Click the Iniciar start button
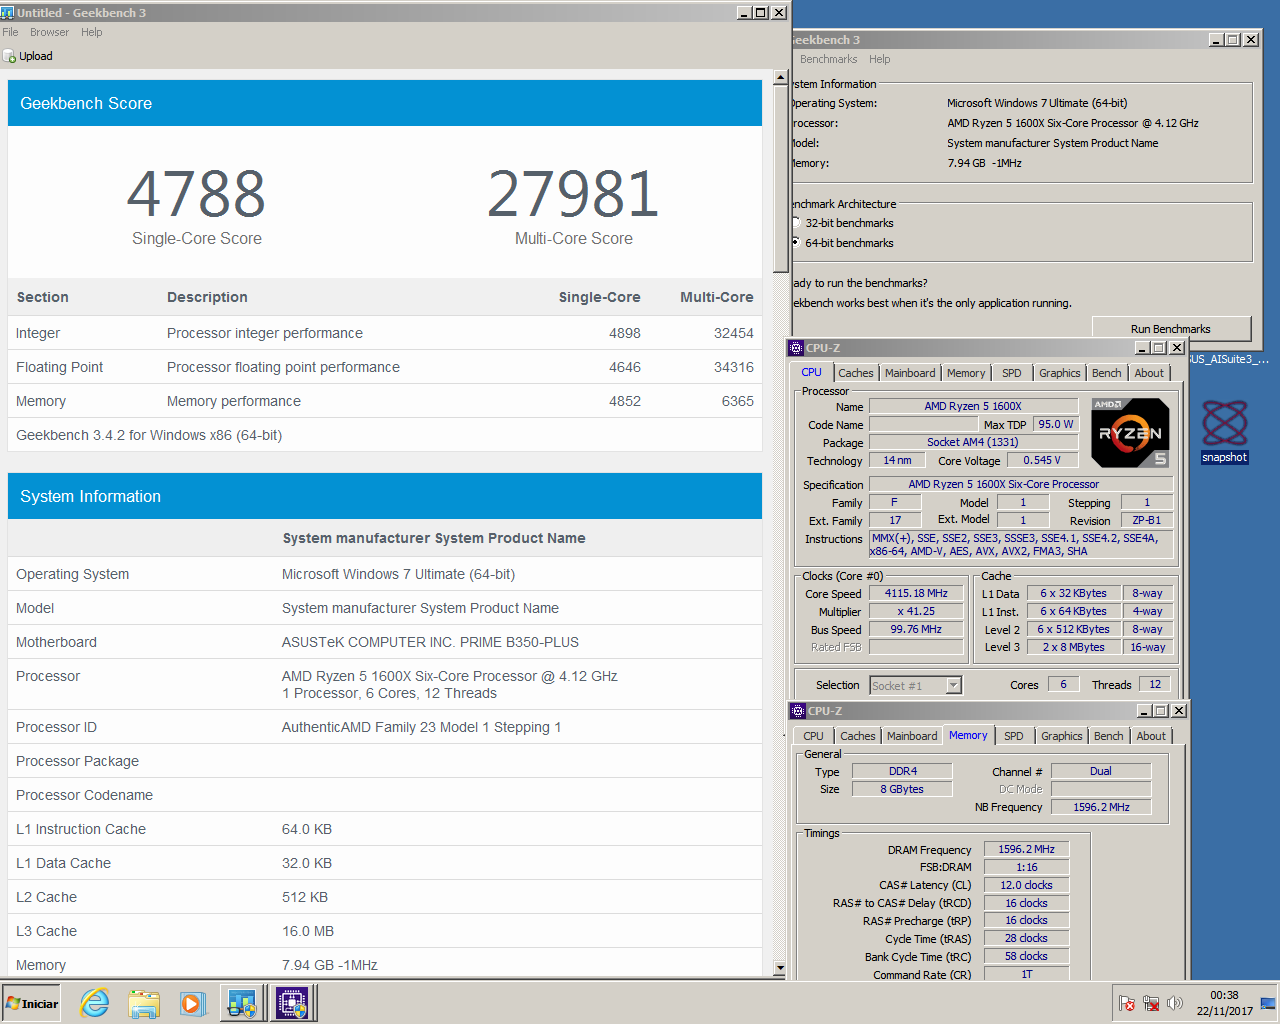 coord(32,1003)
